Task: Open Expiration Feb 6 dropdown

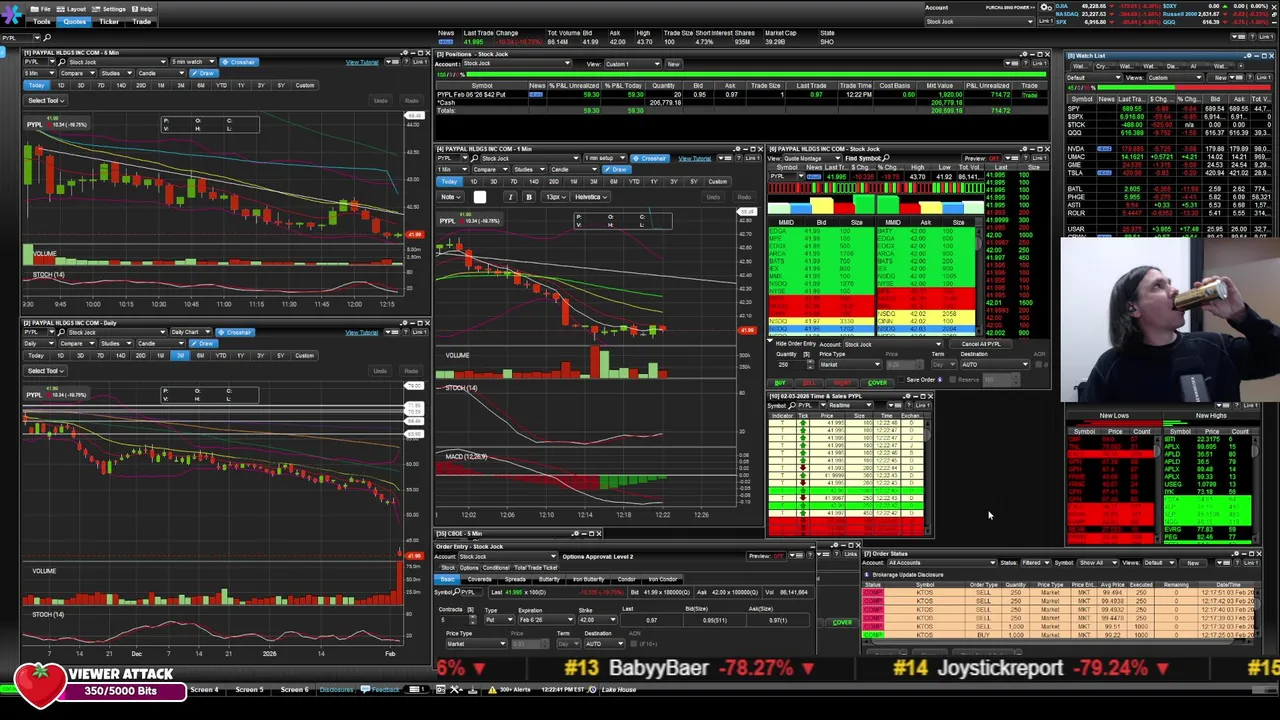Action: (x=546, y=620)
